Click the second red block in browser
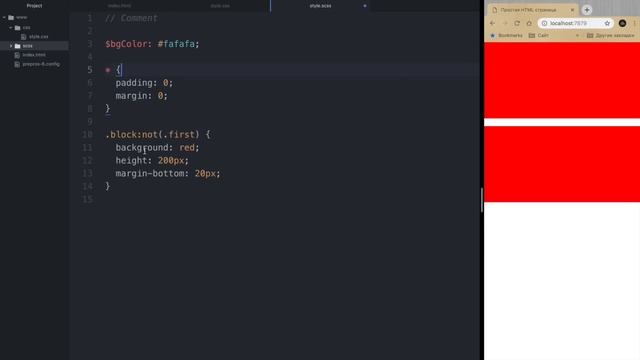640x360 pixels. 562,164
